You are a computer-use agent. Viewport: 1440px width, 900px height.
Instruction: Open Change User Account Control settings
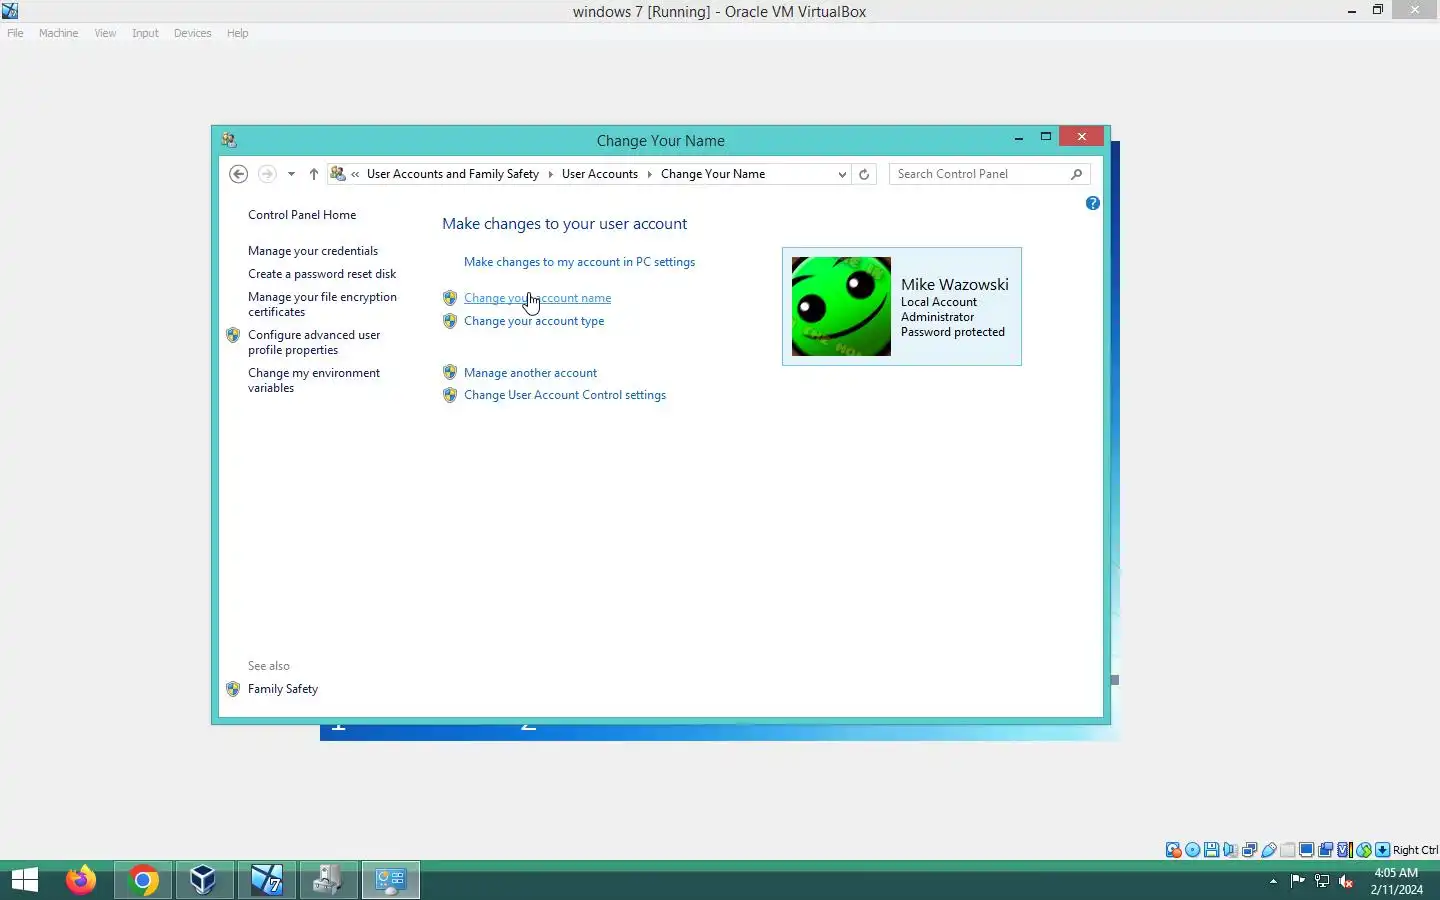565,395
